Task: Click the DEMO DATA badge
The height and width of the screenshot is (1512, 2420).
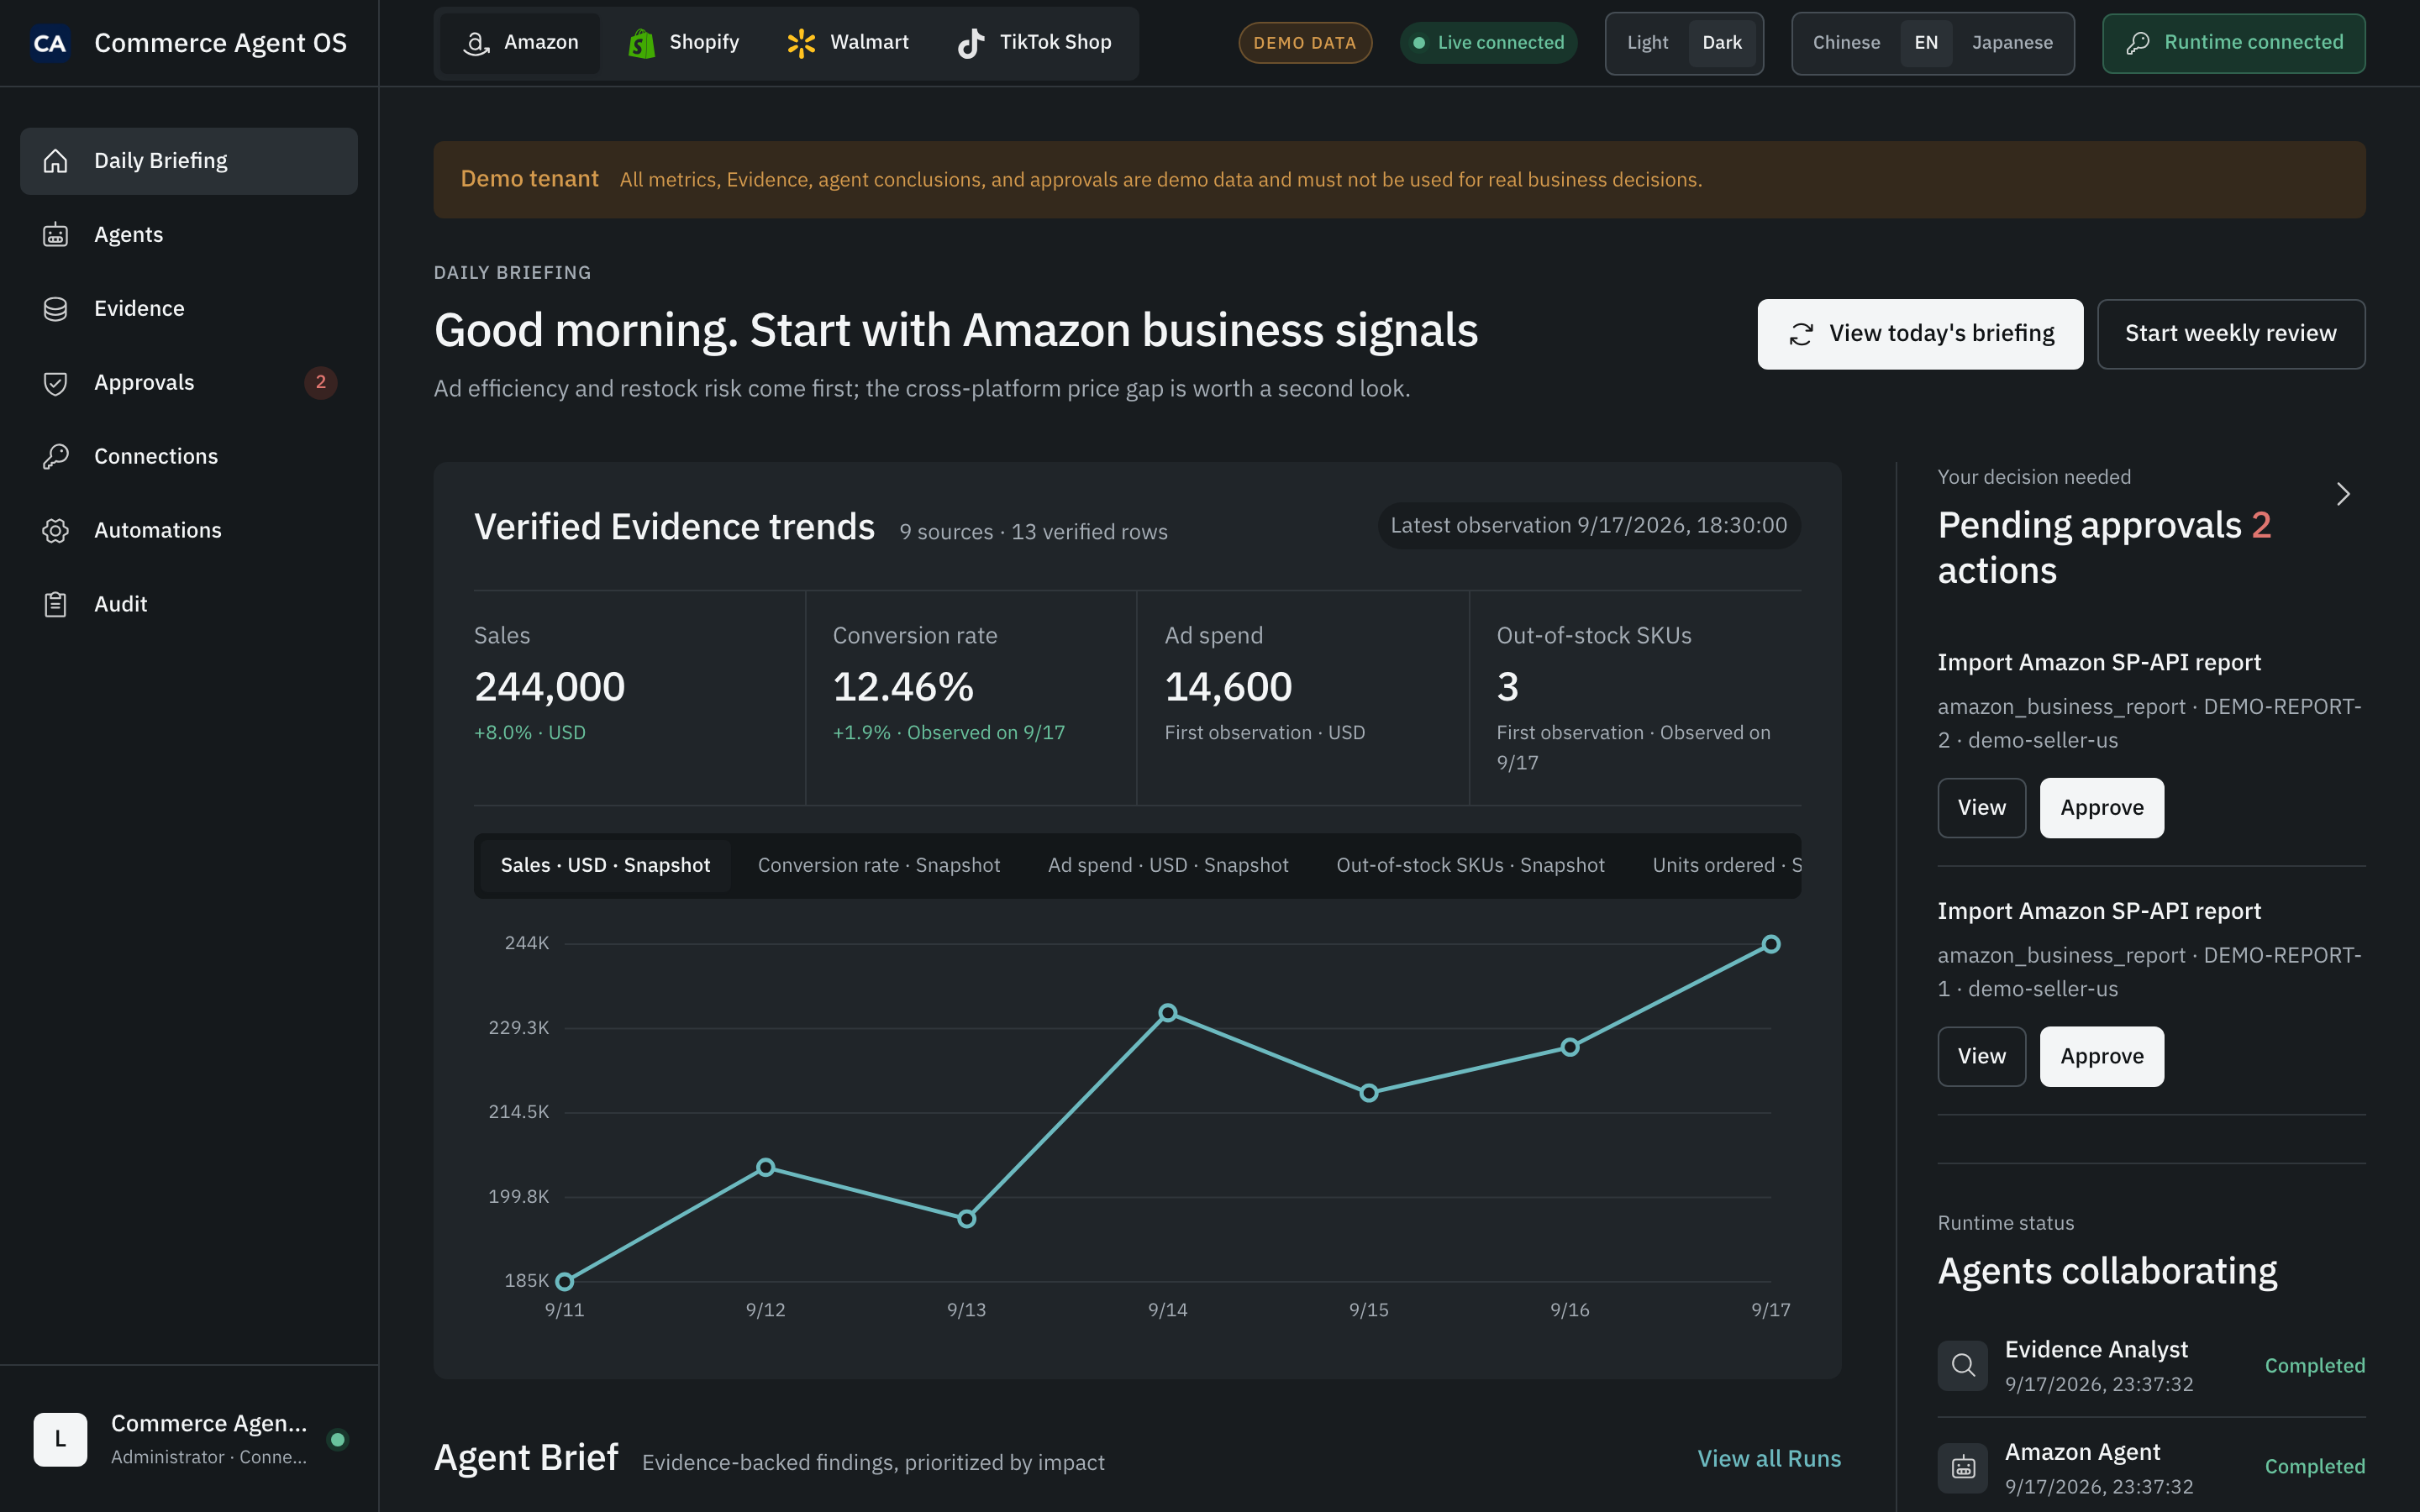Action: [x=1305, y=43]
